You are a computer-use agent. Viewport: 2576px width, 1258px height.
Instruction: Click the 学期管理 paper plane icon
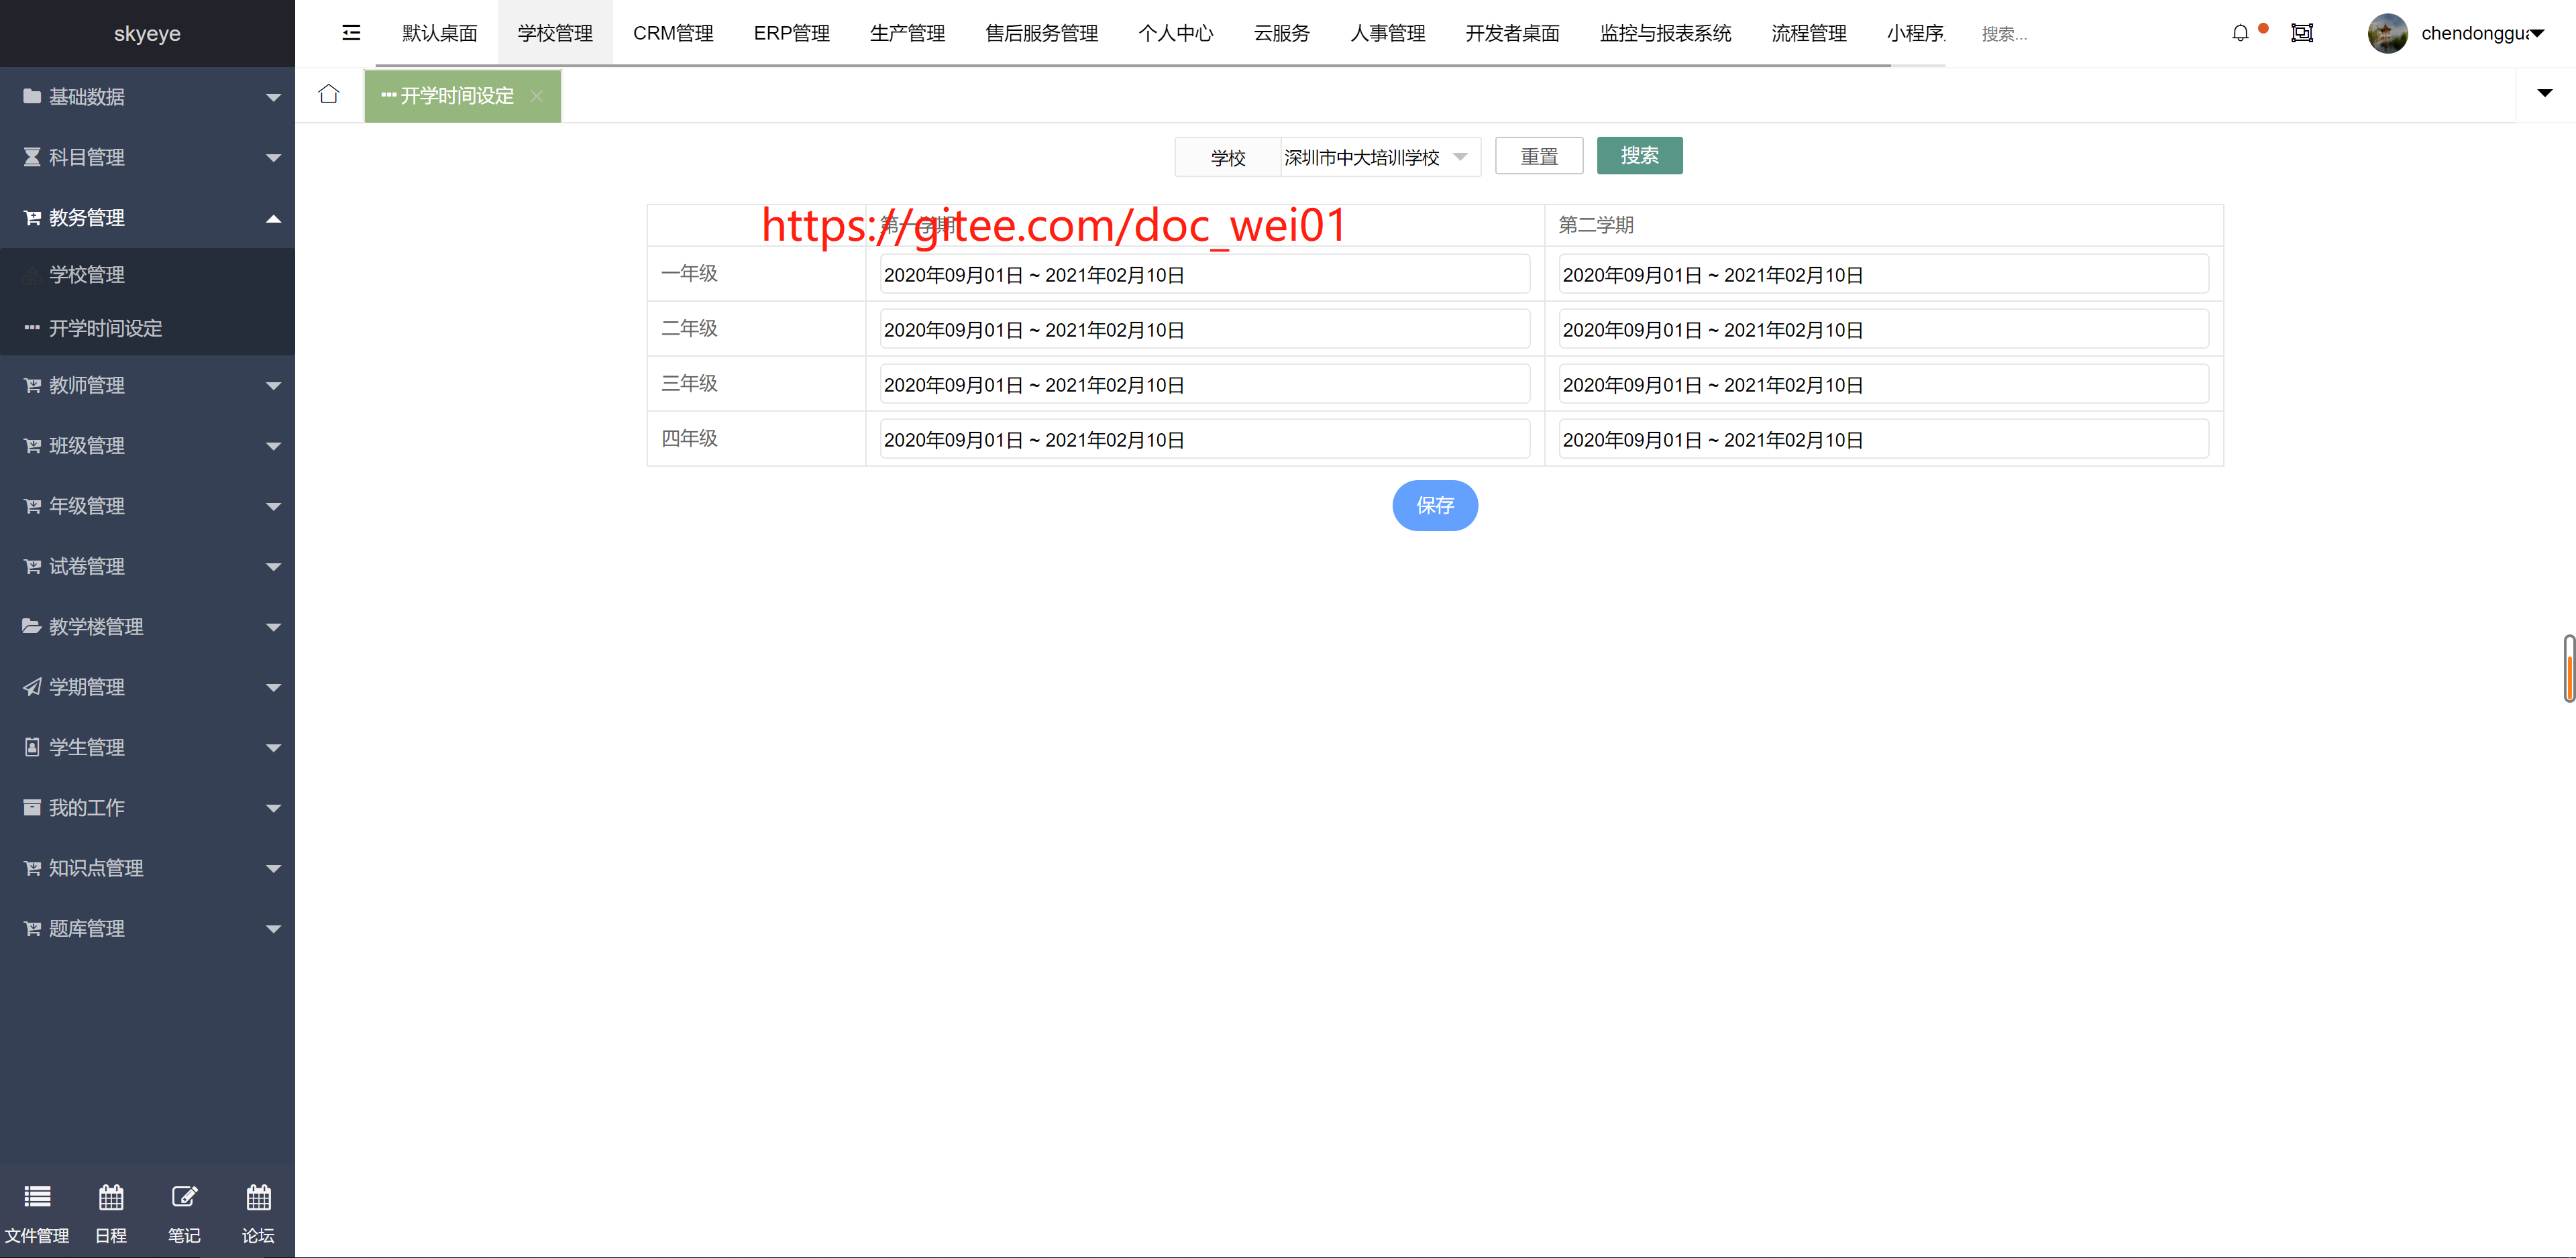tap(32, 687)
